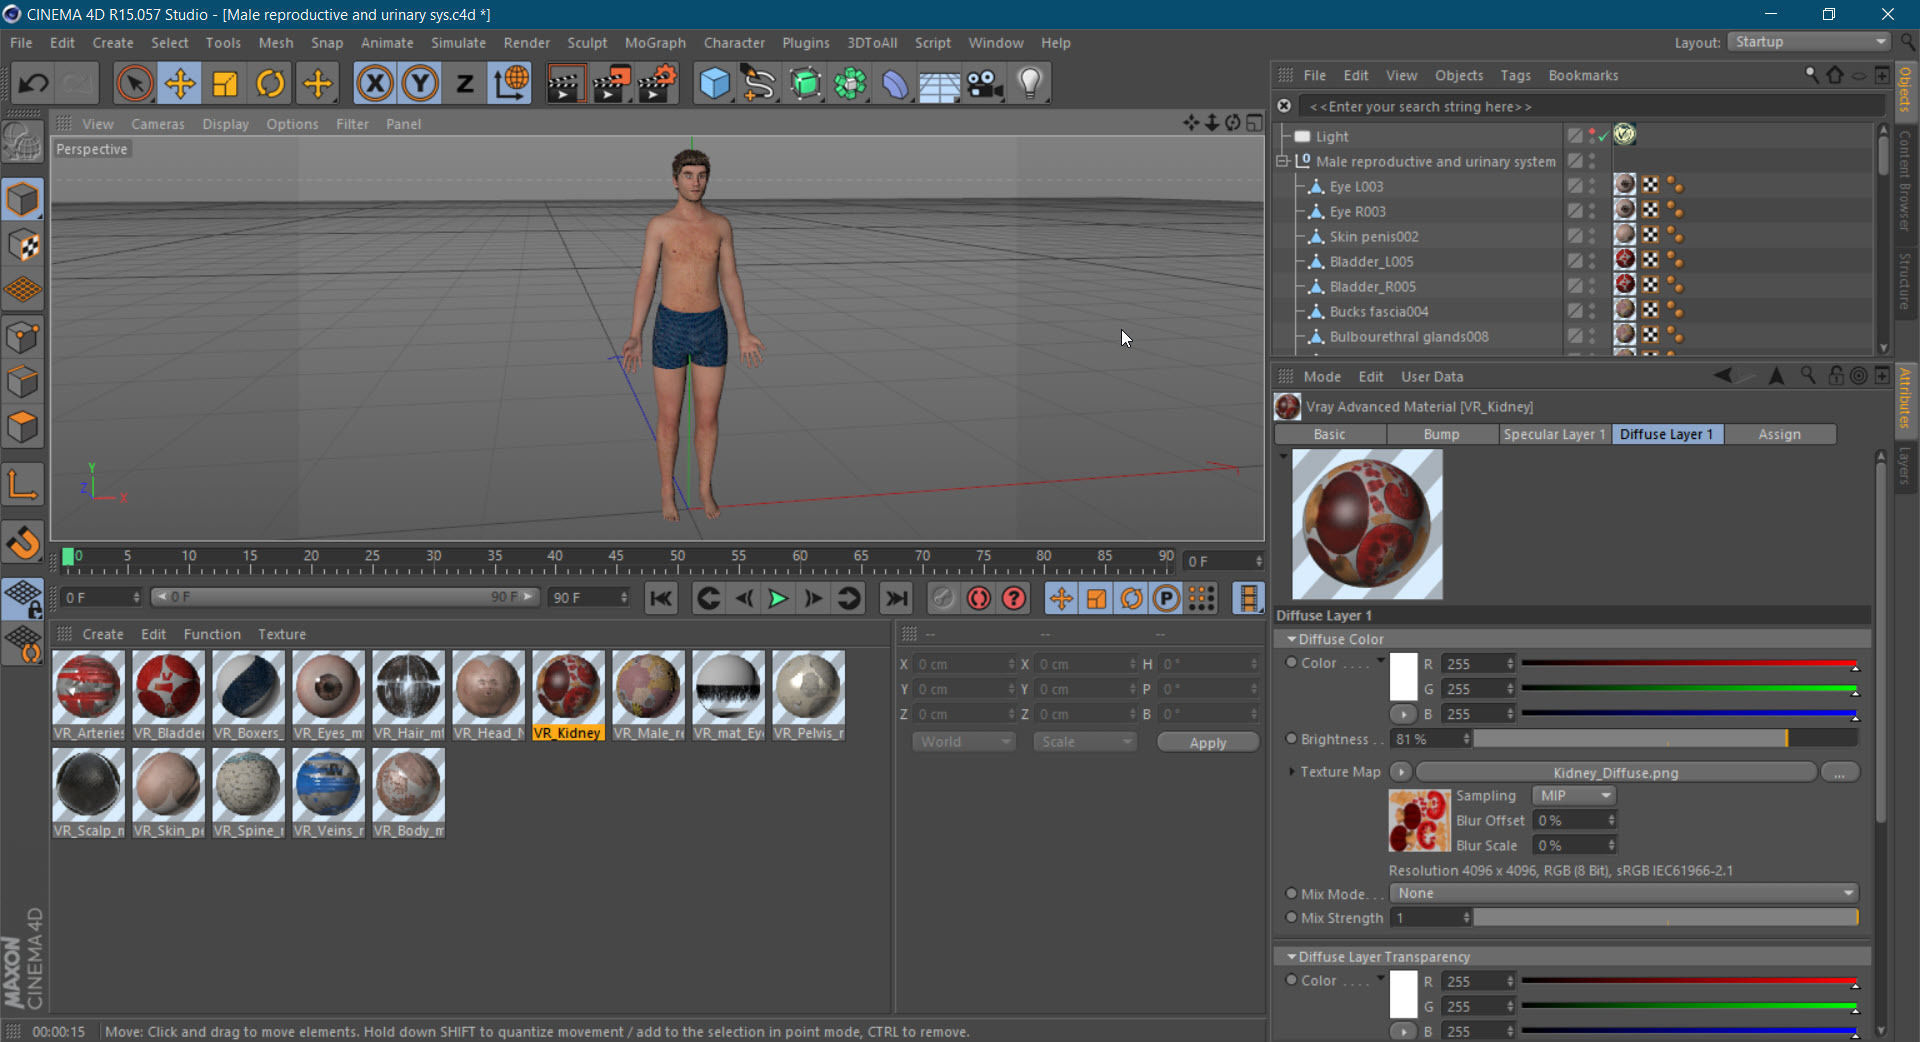Add a camera object from toolbar
The height and width of the screenshot is (1042, 1920).
click(x=985, y=83)
